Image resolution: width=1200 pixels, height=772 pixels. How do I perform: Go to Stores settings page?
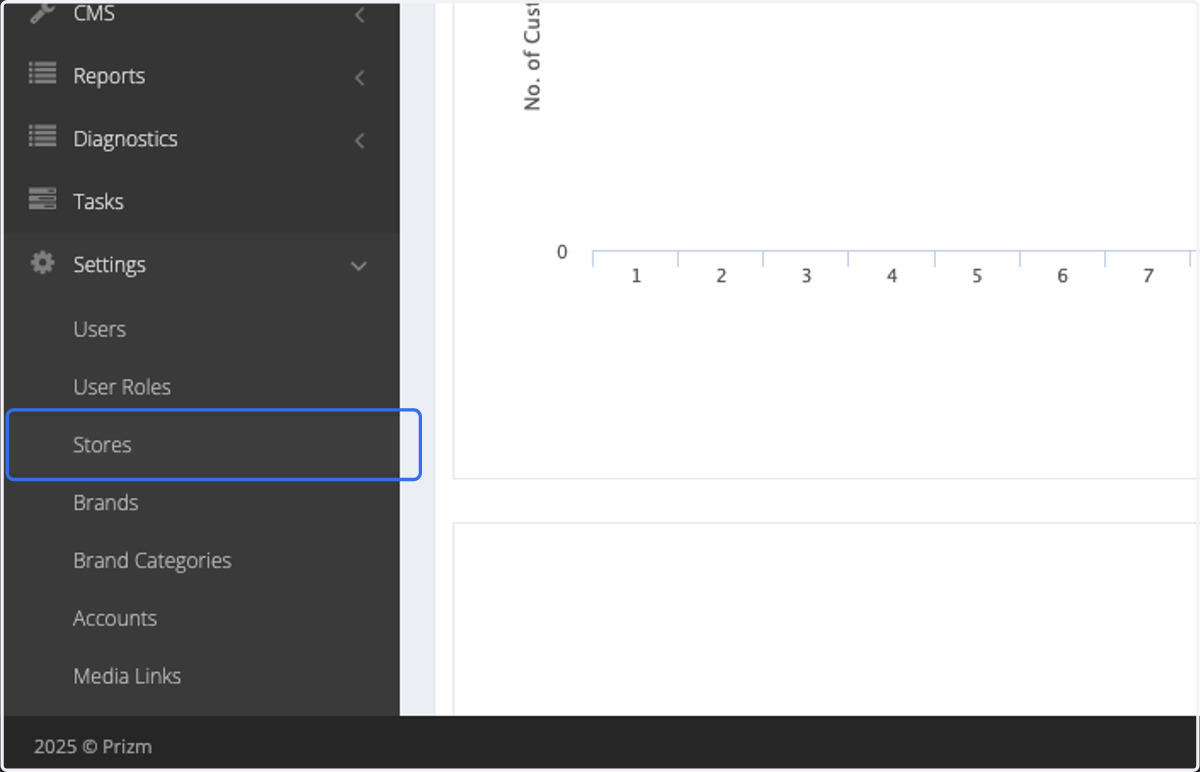tap(102, 445)
